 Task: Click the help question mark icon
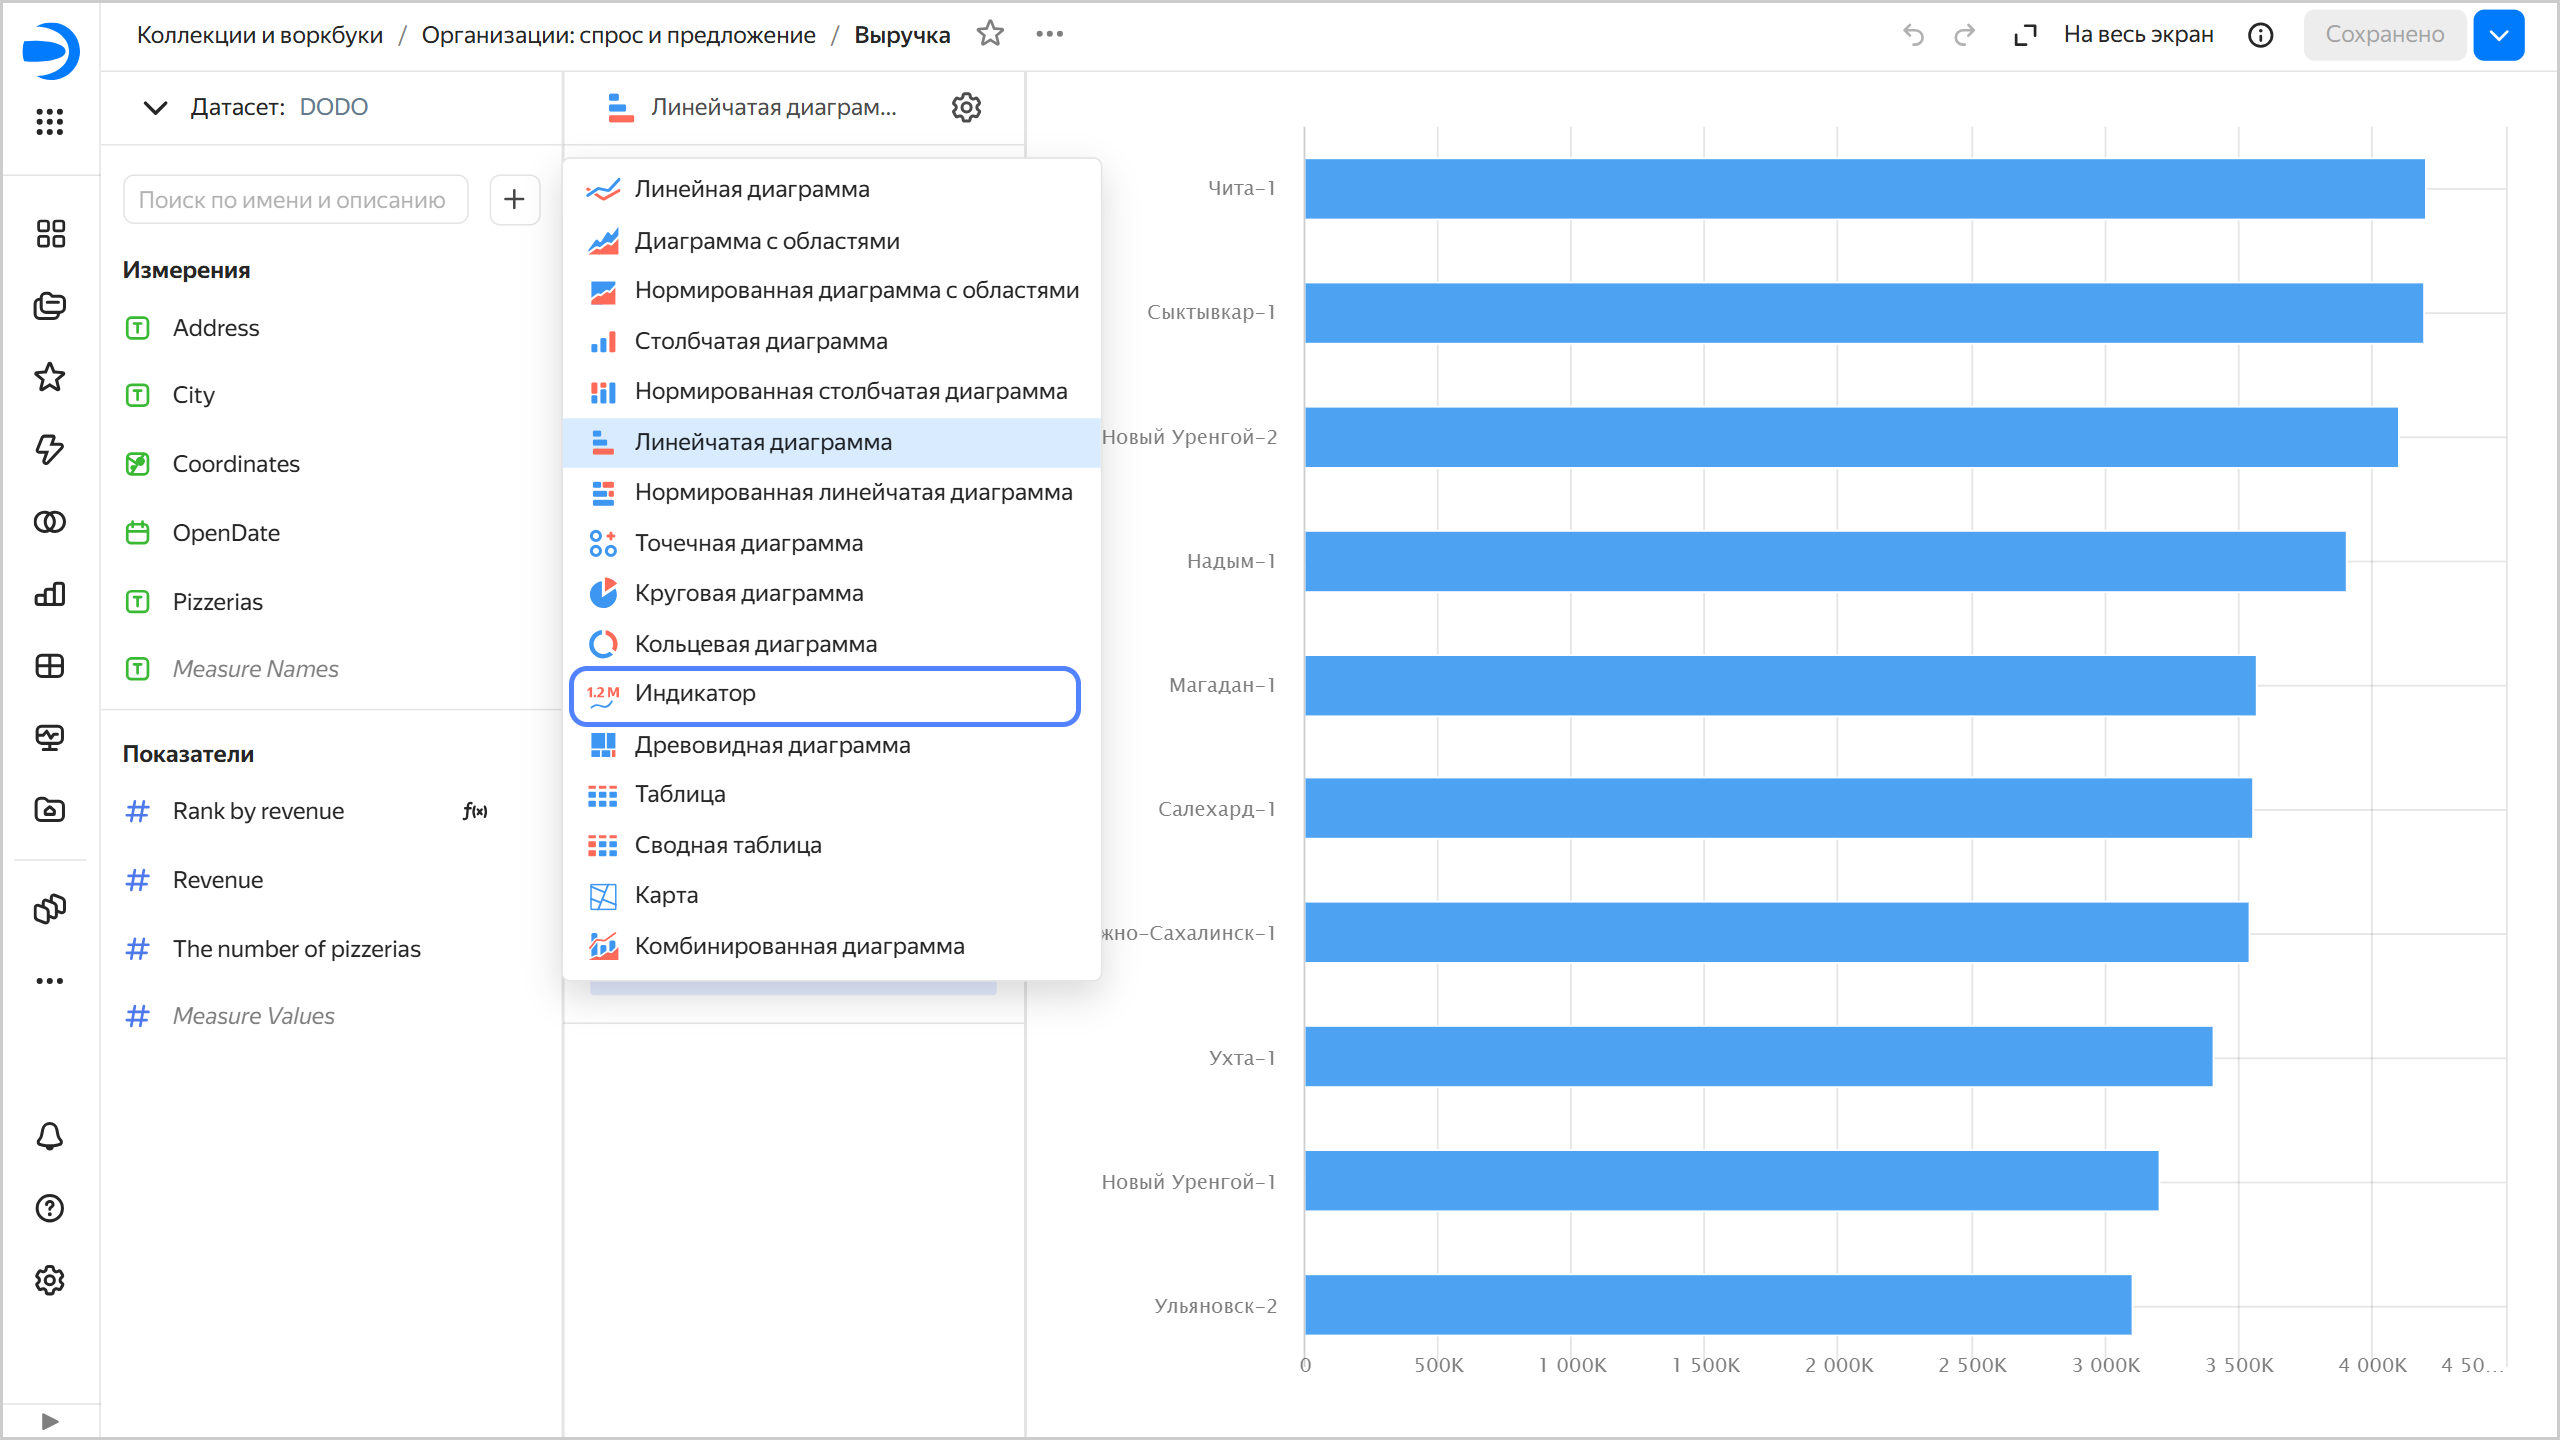(x=50, y=1208)
